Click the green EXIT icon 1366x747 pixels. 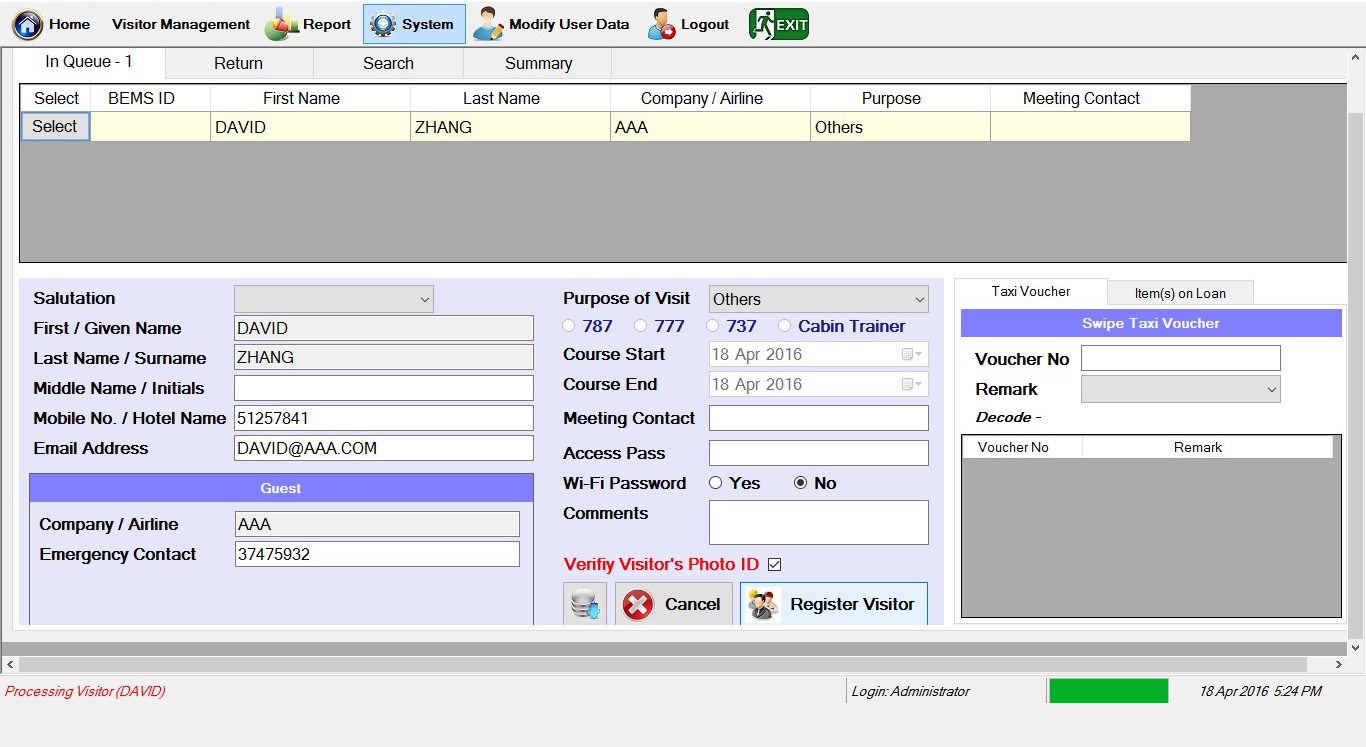coord(779,25)
